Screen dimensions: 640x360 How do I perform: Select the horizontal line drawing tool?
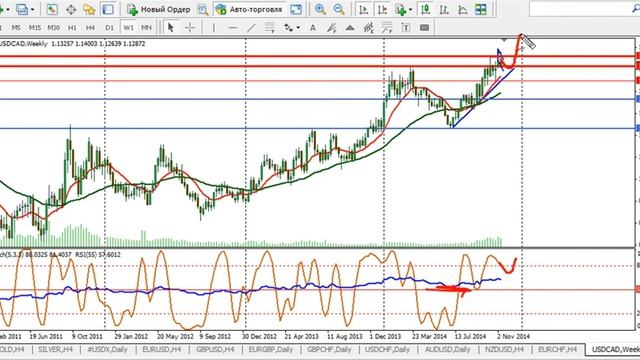pyautogui.click(x=232, y=28)
